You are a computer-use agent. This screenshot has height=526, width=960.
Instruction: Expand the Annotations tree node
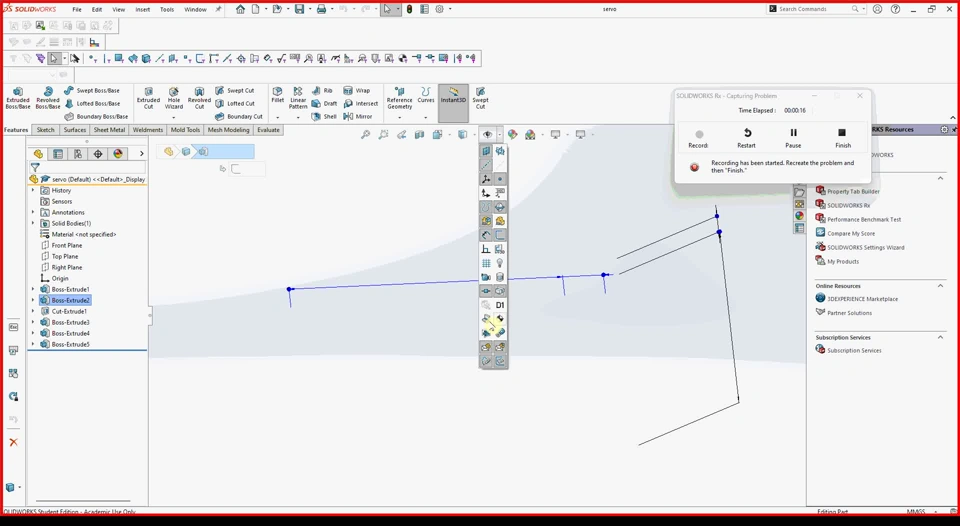pyautogui.click(x=33, y=212)
